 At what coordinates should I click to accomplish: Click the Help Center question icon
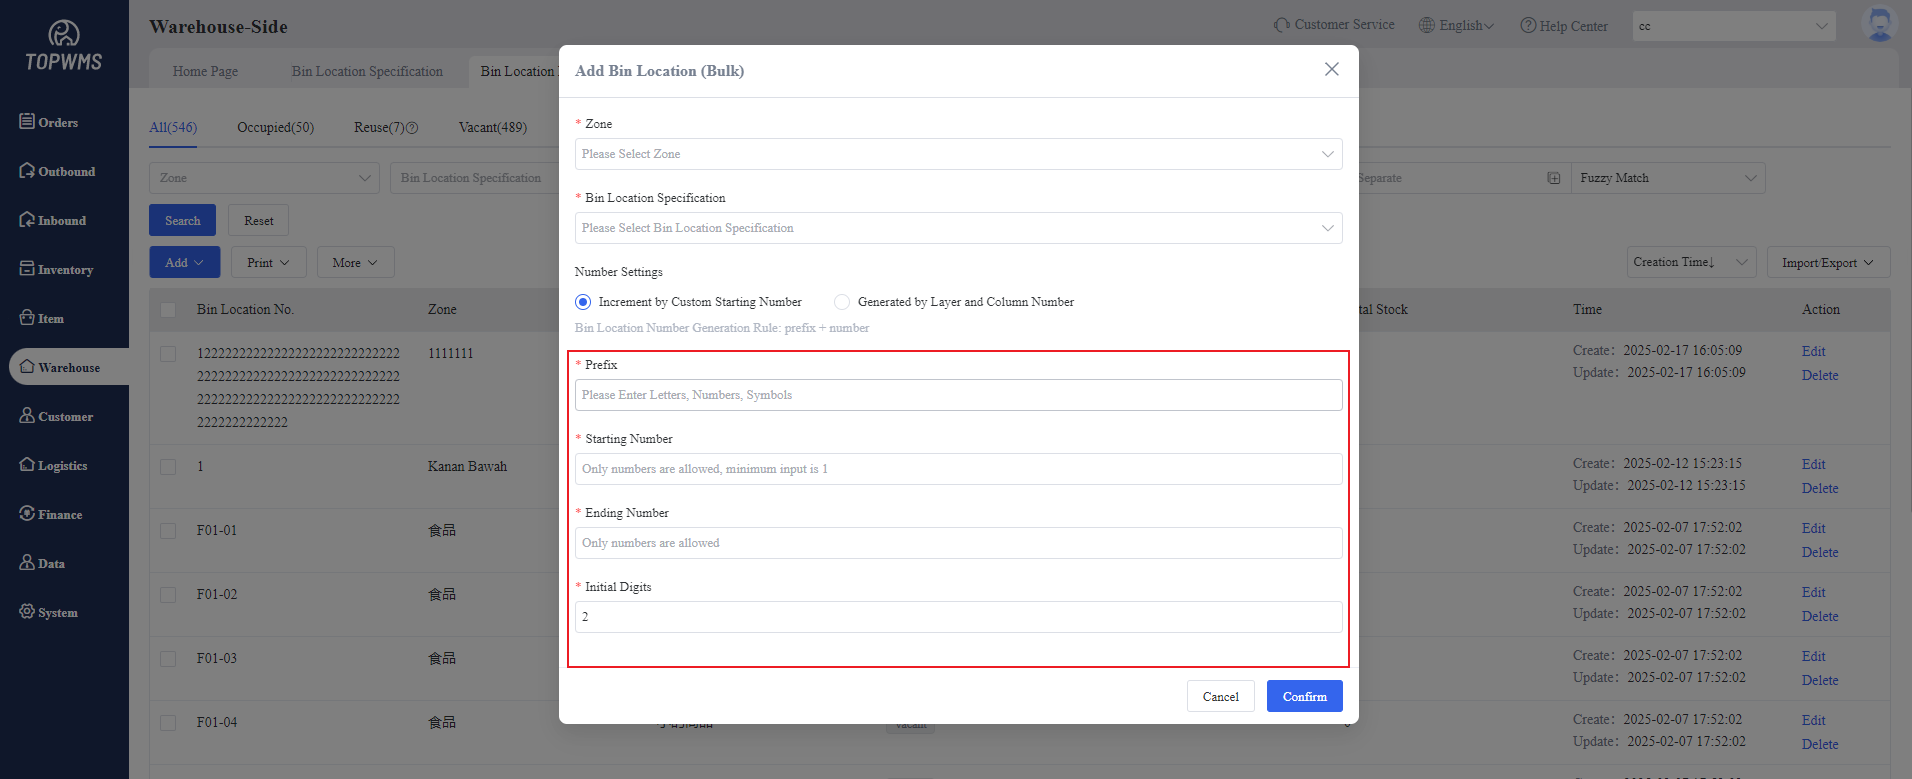coord(1528,26)
